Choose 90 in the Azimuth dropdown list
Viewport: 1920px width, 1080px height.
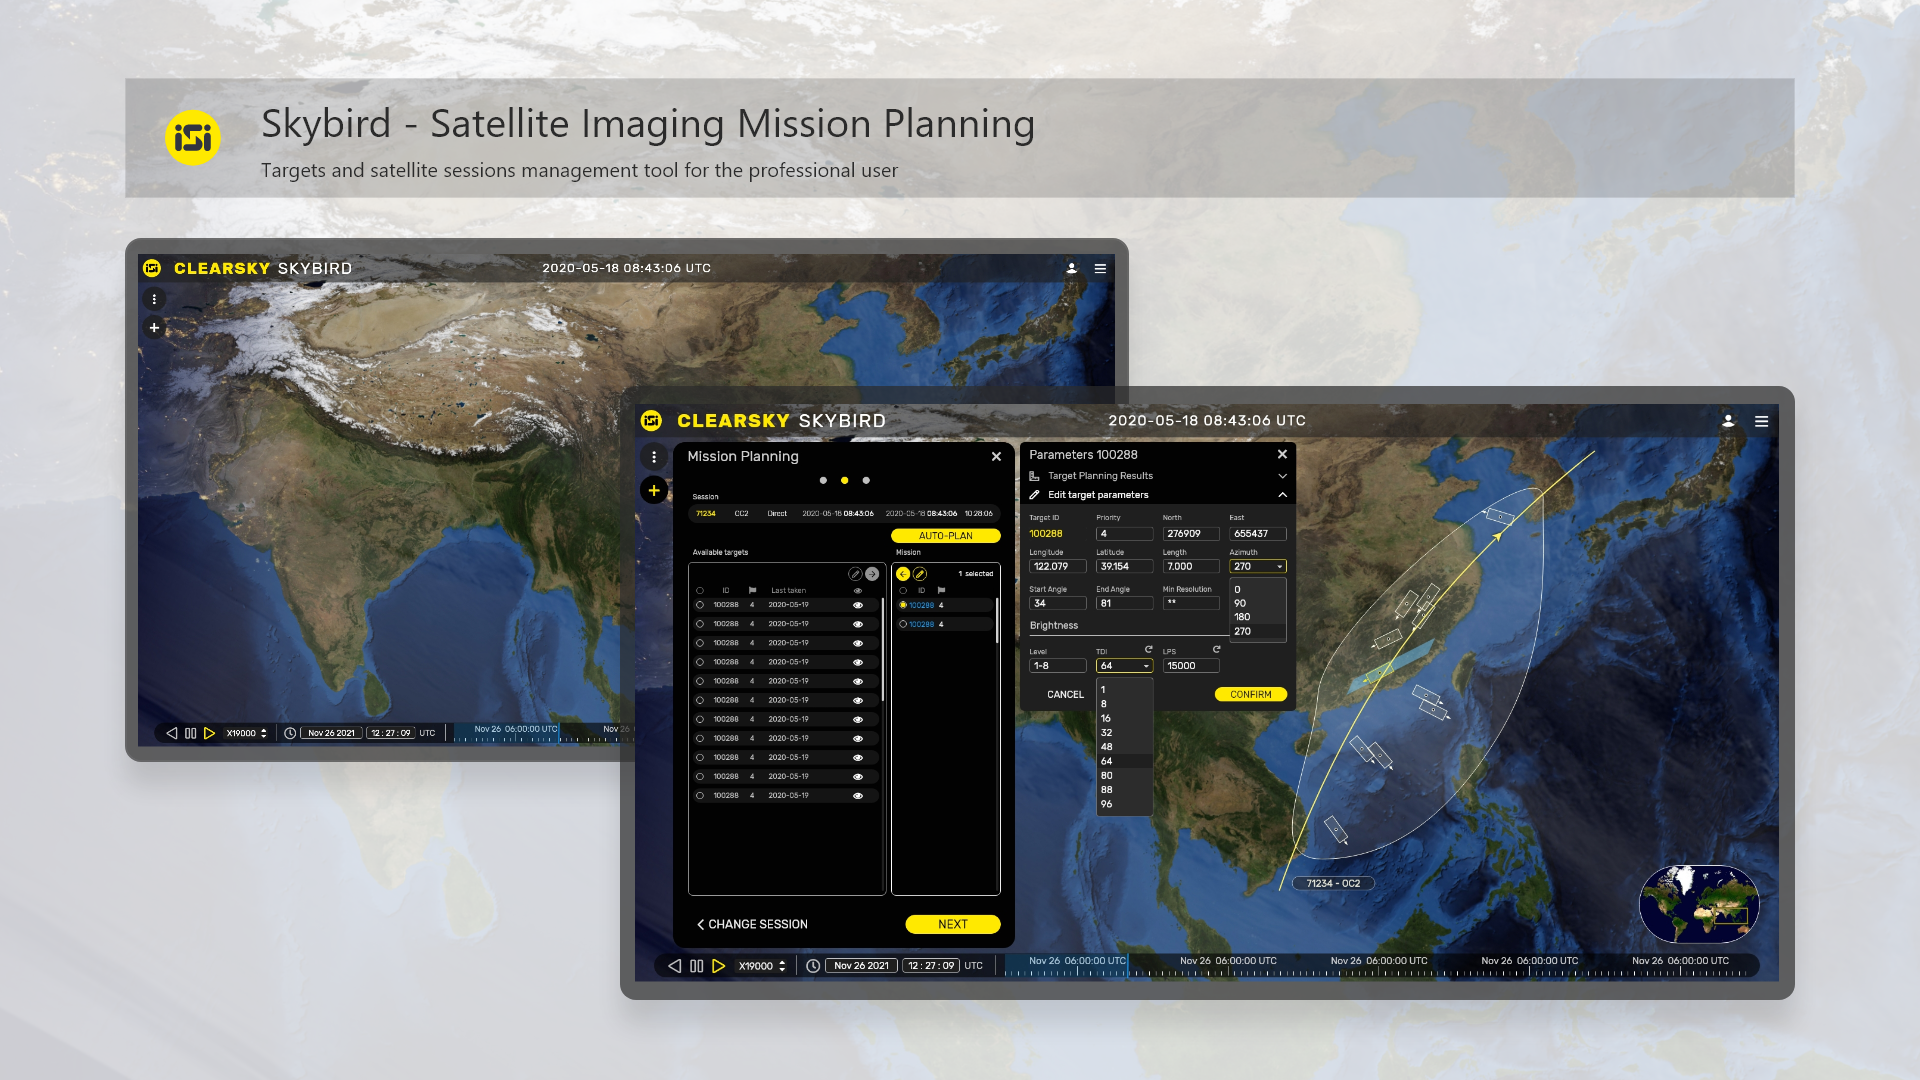tap(1257, 603)
